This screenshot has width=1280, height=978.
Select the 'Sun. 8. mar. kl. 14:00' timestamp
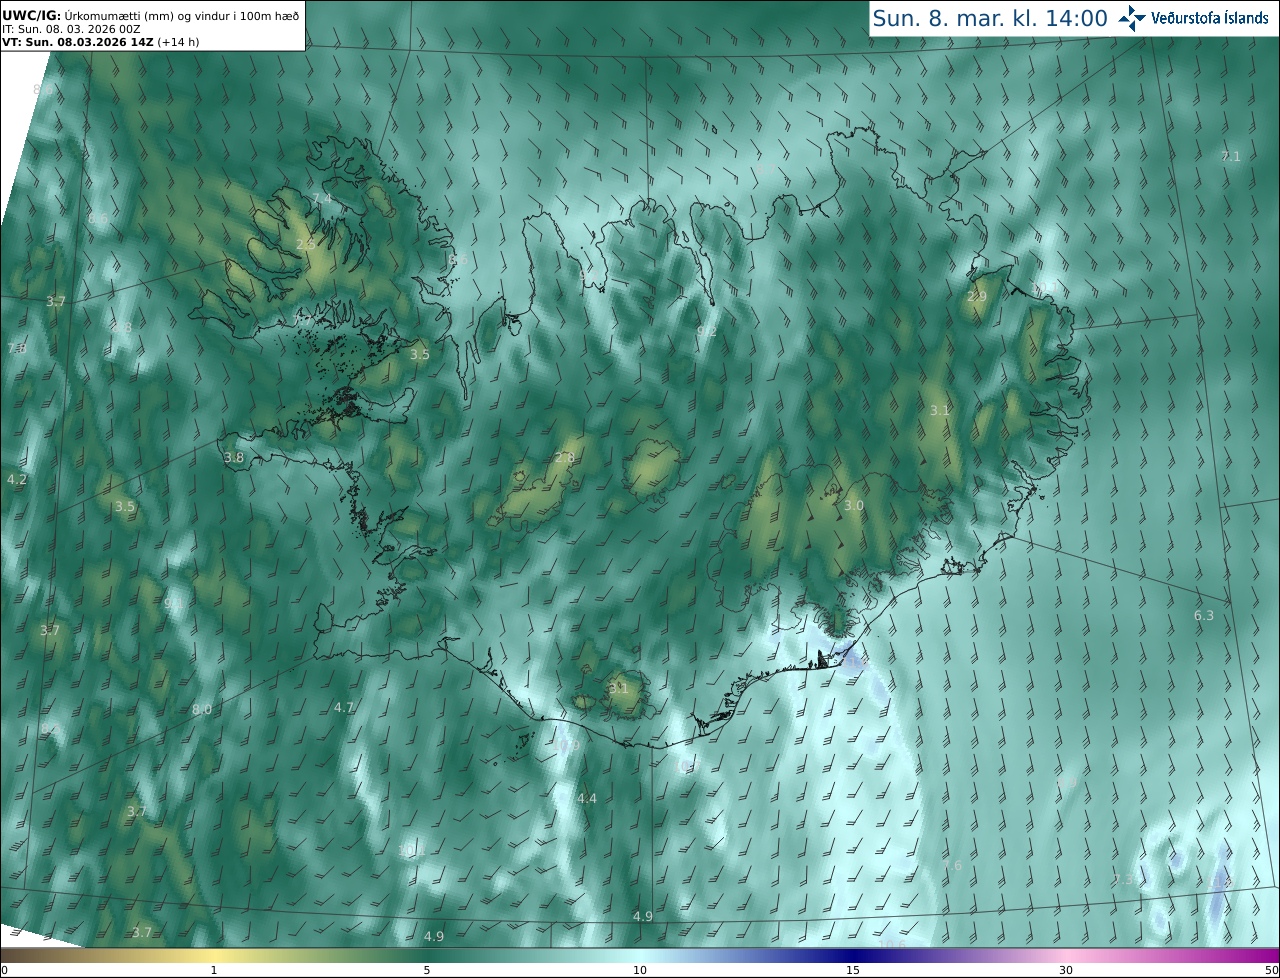(990, 19)
